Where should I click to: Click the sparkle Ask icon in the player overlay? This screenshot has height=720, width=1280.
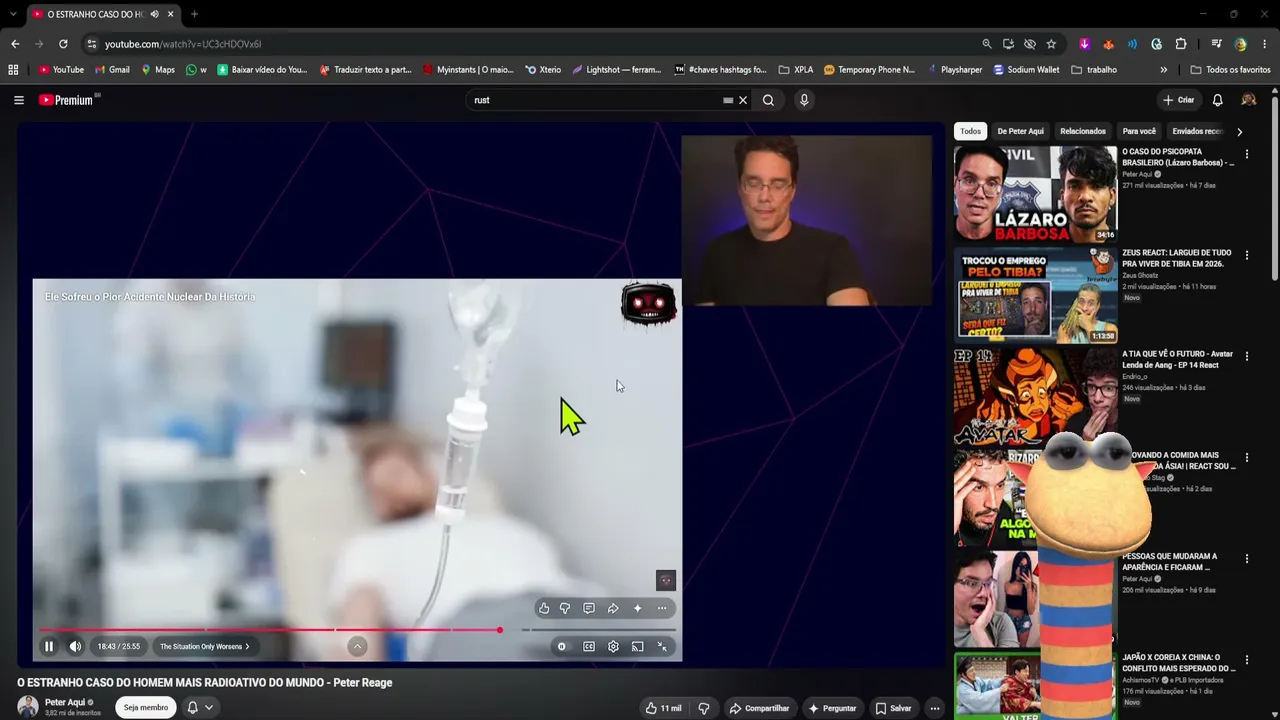(x=637, y=608)
